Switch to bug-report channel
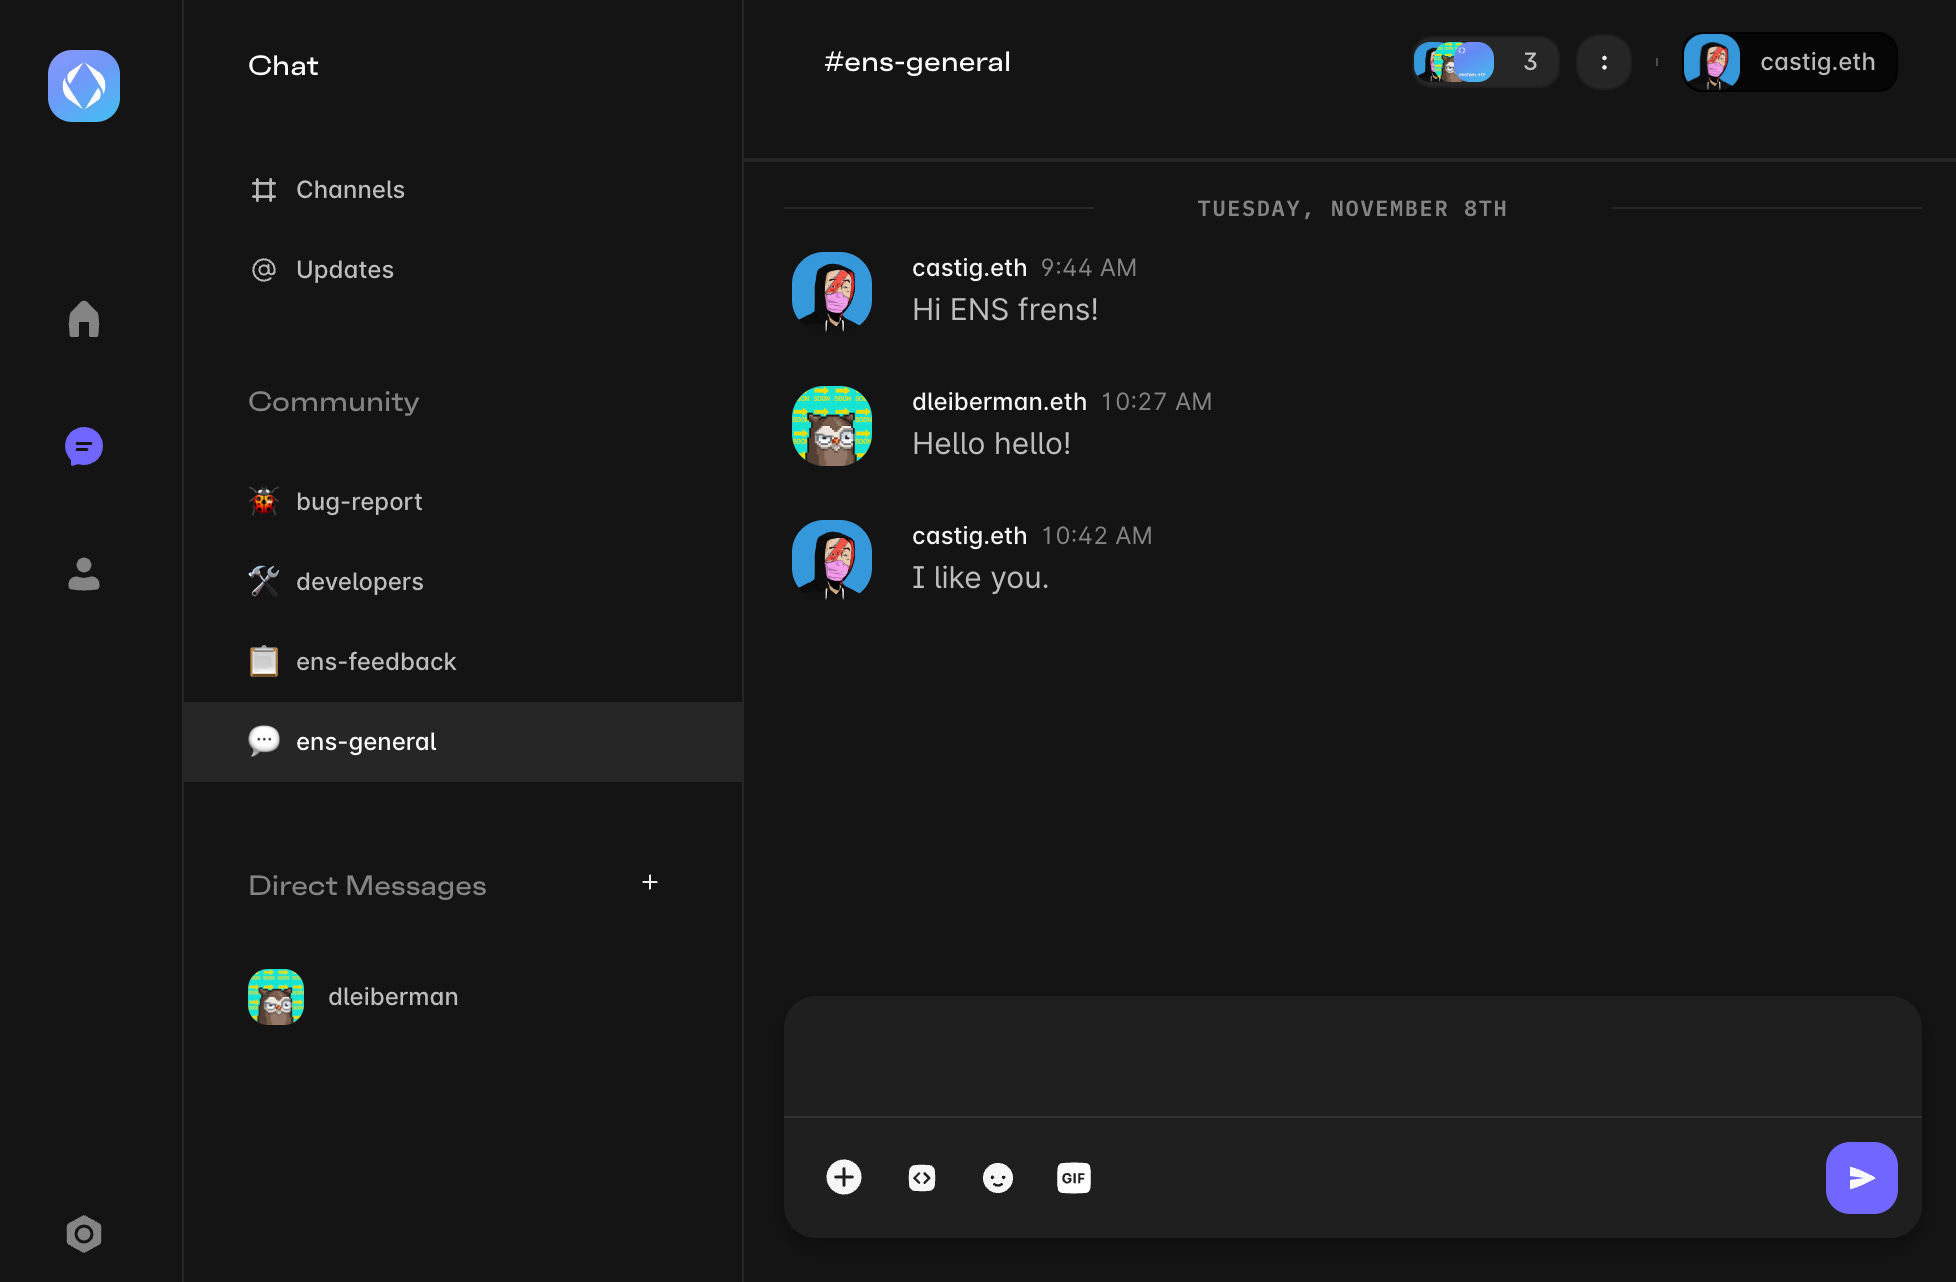 point(358,502)
